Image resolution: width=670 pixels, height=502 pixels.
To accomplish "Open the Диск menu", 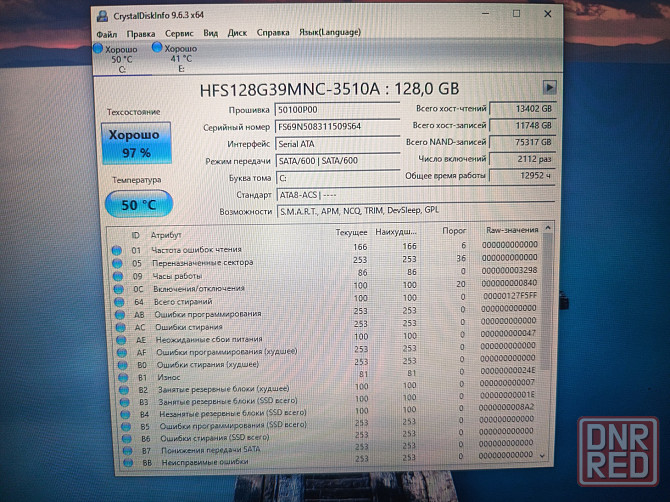I will [x=237, y=33].
